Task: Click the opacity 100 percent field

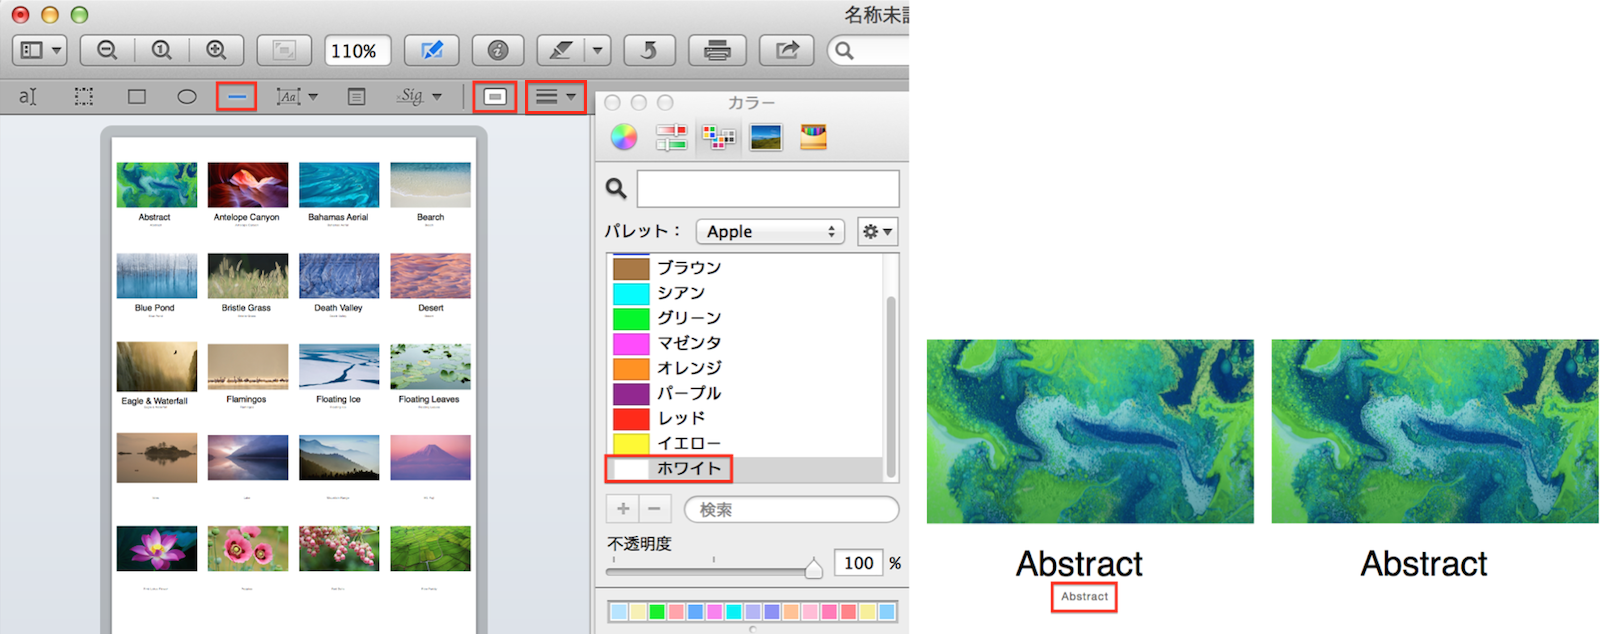Action: 858,563
